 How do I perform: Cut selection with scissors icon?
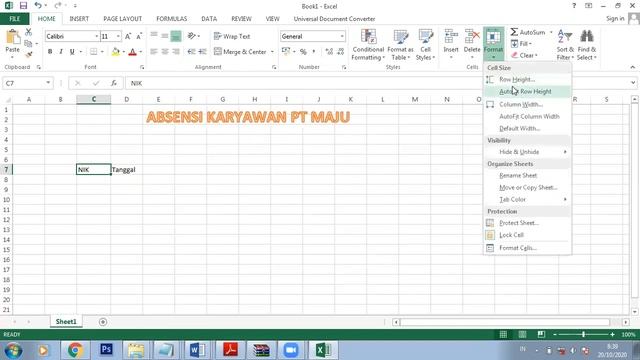(28, 32)
